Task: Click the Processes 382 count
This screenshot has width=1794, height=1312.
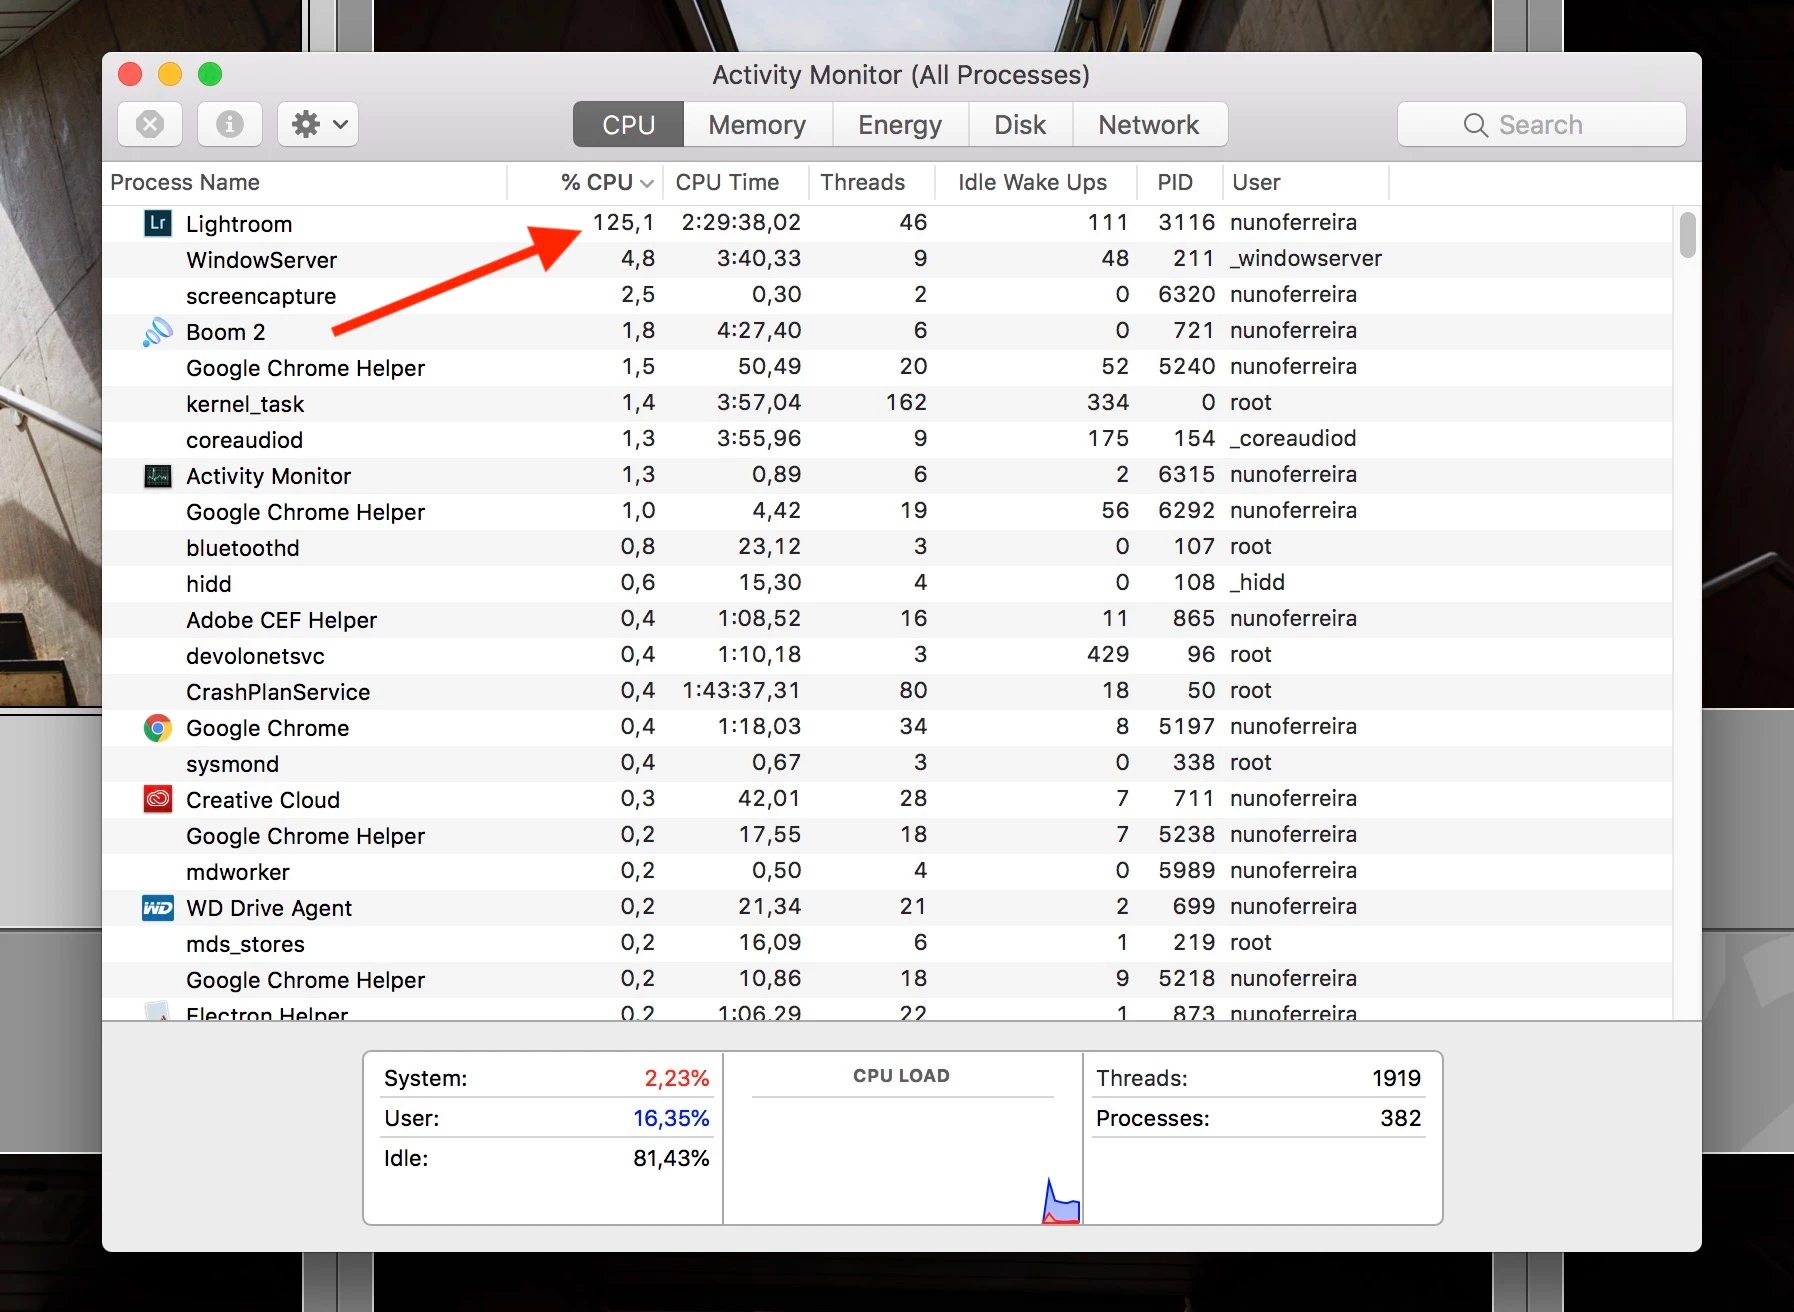Action: [x=1400, y=1118]
